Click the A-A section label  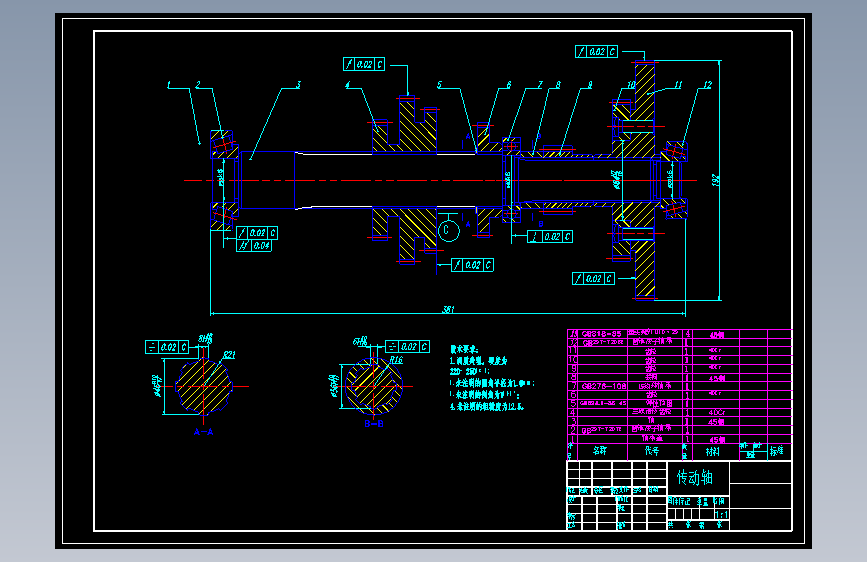point(203,431)
